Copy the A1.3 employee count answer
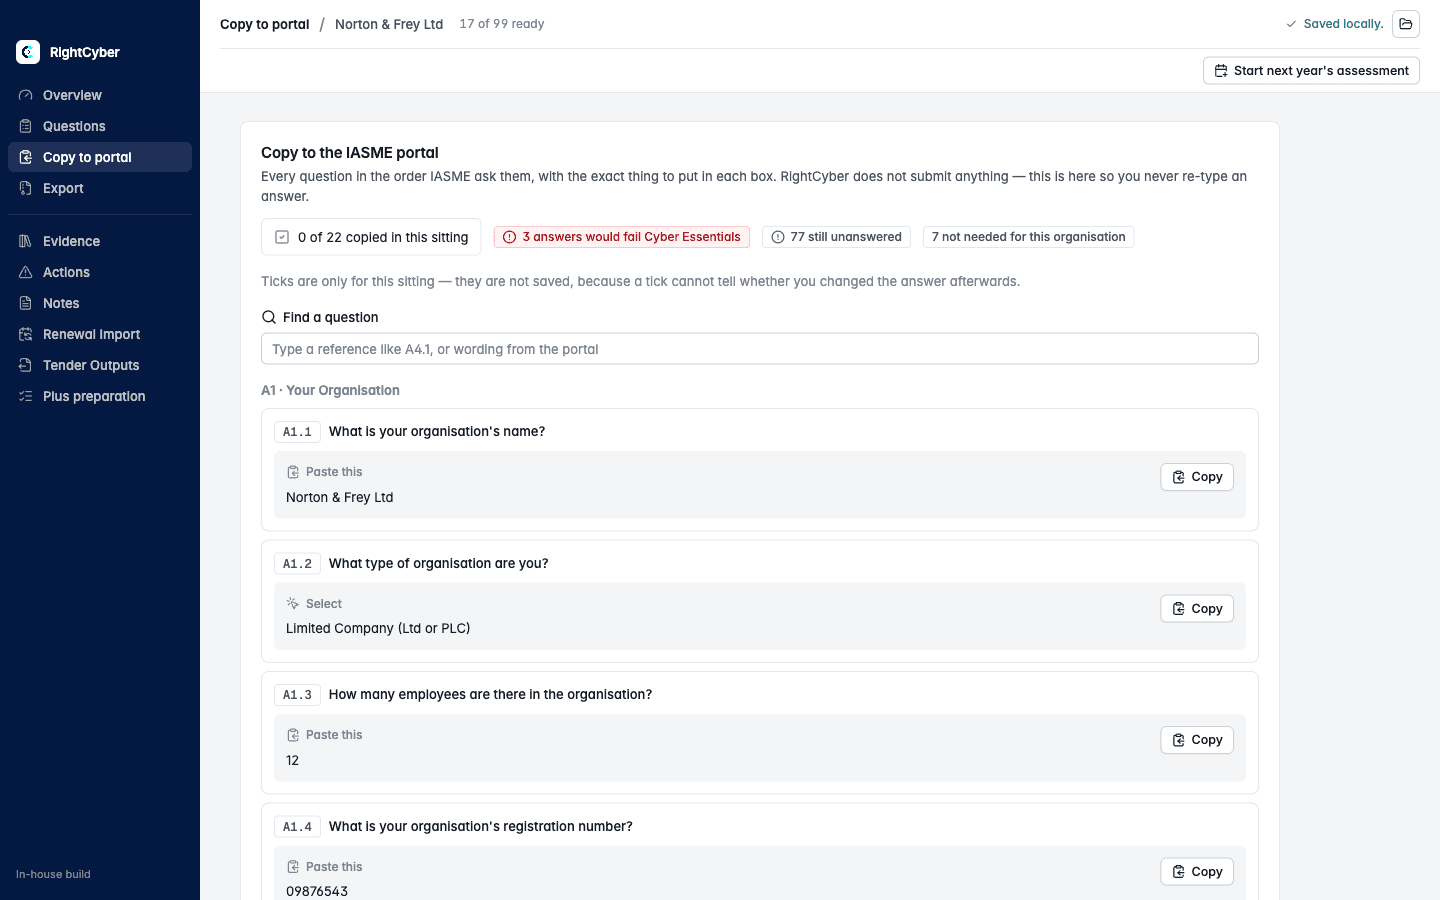This screenshot has height=900, width=1440. pyautogui.click(x=1197, y=740)
